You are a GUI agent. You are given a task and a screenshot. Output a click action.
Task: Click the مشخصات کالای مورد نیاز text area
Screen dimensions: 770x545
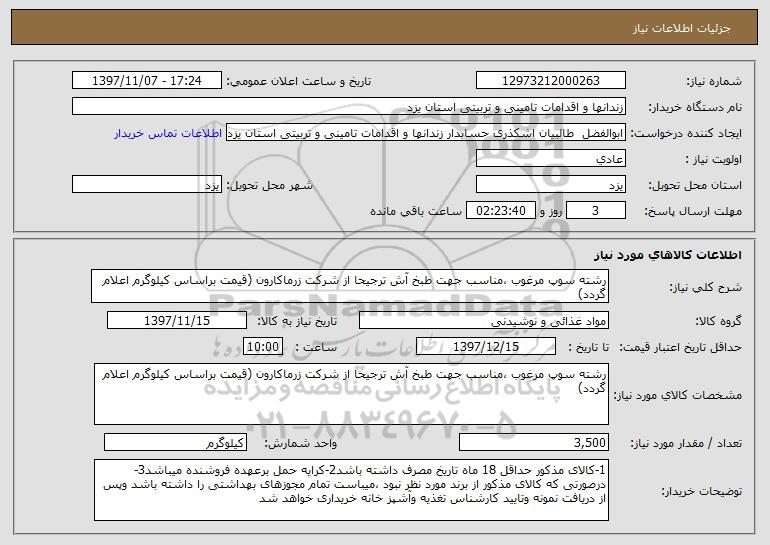(x=351, y=394)
